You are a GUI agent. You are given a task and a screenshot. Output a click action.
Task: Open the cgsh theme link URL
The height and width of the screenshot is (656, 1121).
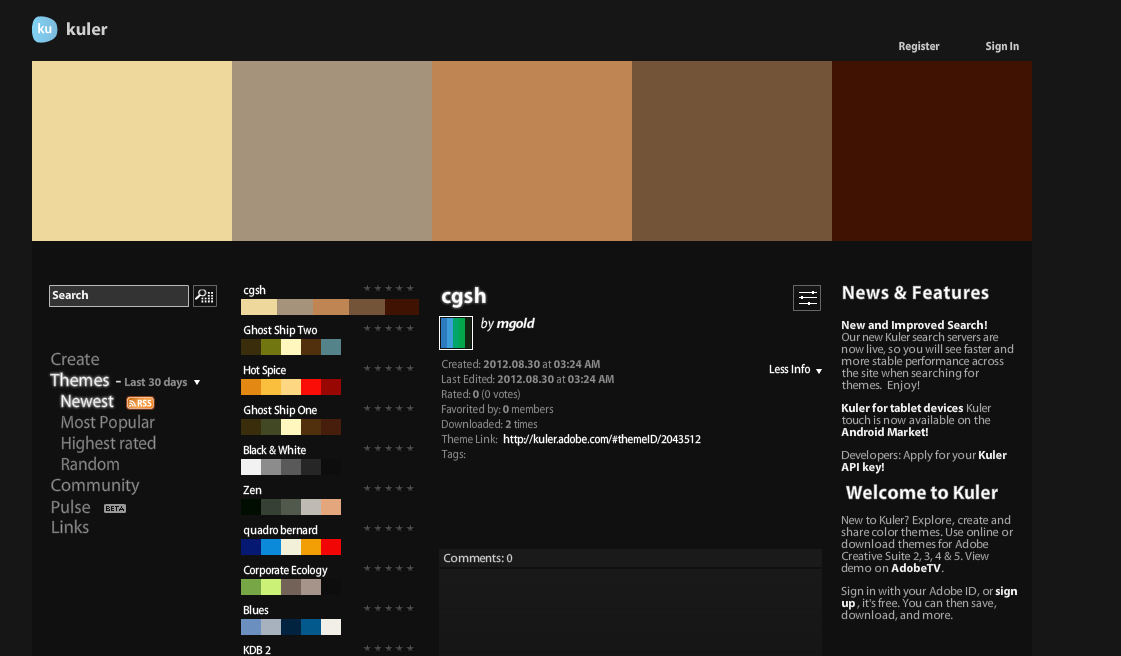tap(601, 439)
